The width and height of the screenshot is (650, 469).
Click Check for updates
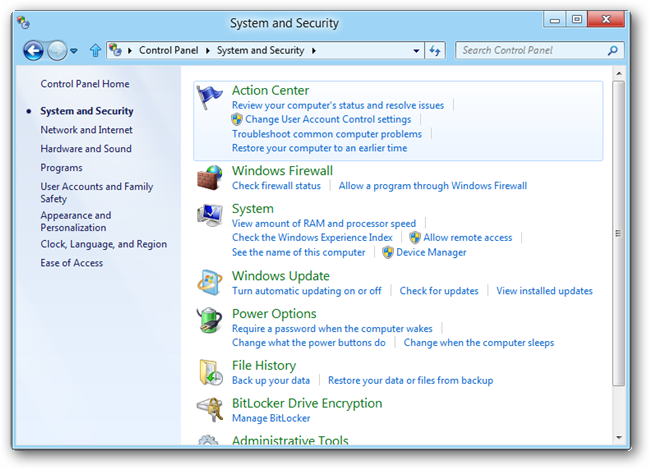[x=439, y=291]
